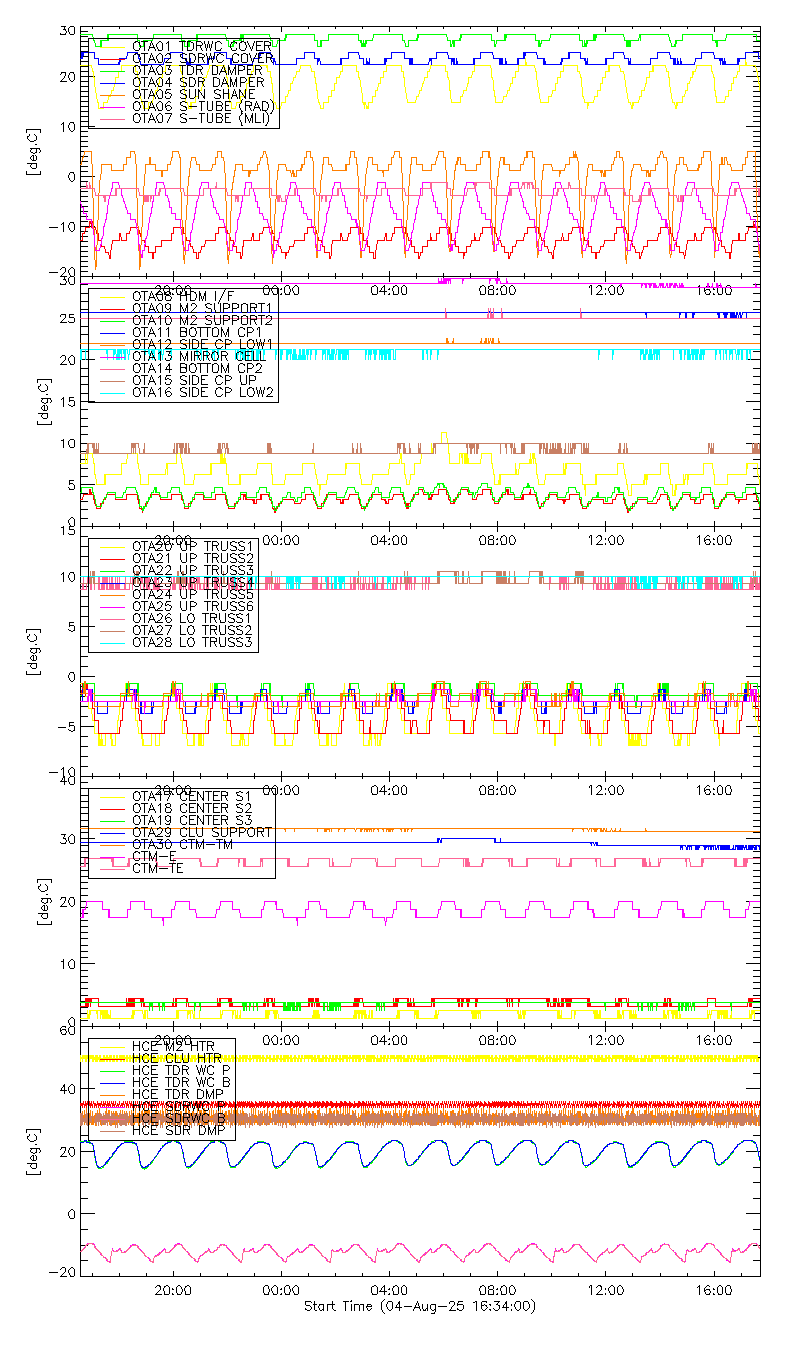Select the OTA29 CLU SUPPORT legend label
The width and height of the screenshot is (800, 1350).
[x=201, y=832]
